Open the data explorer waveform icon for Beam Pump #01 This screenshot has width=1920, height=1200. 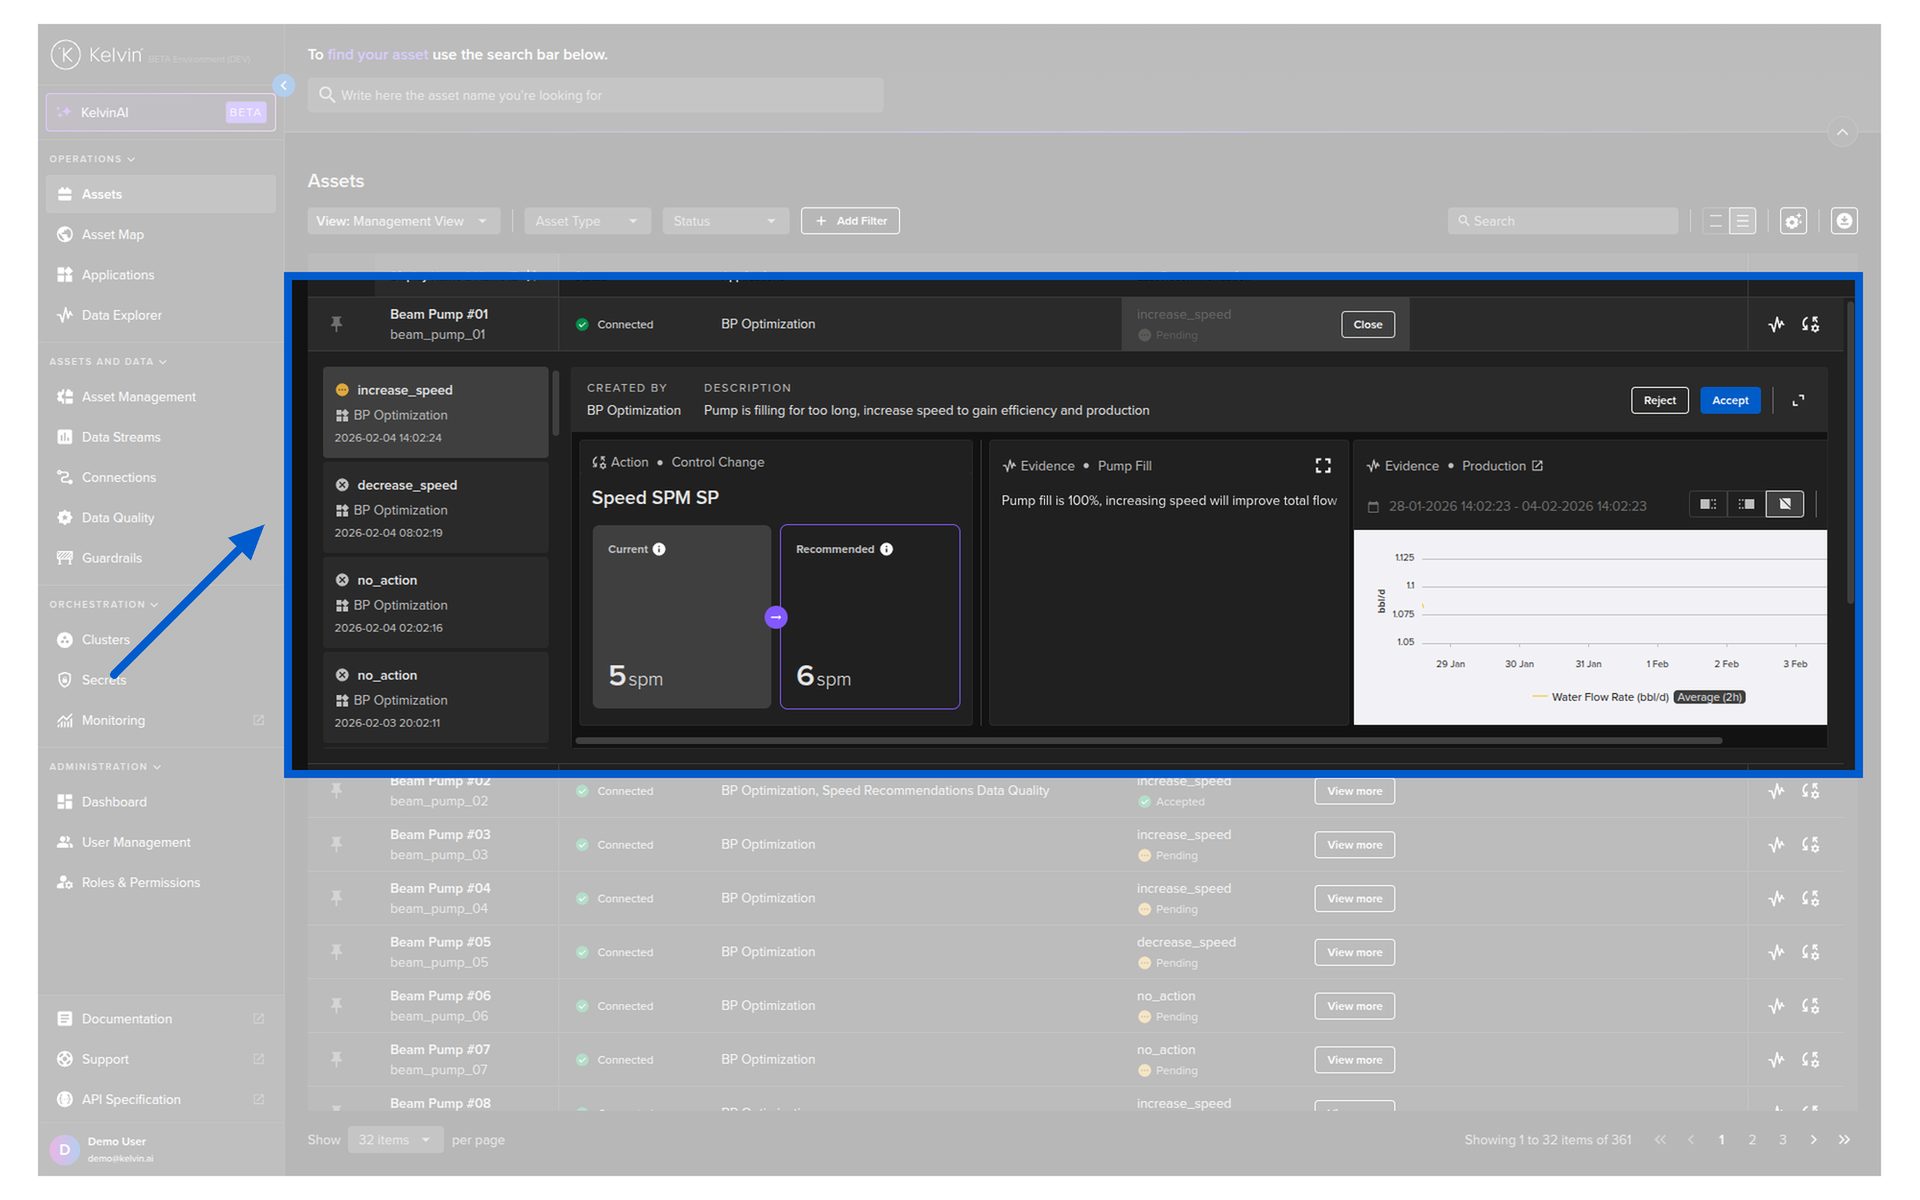[1776, 324]
